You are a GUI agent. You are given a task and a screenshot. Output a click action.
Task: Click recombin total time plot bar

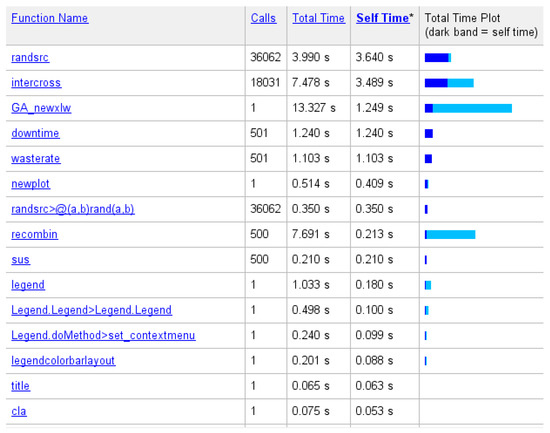tap(450, 234)
